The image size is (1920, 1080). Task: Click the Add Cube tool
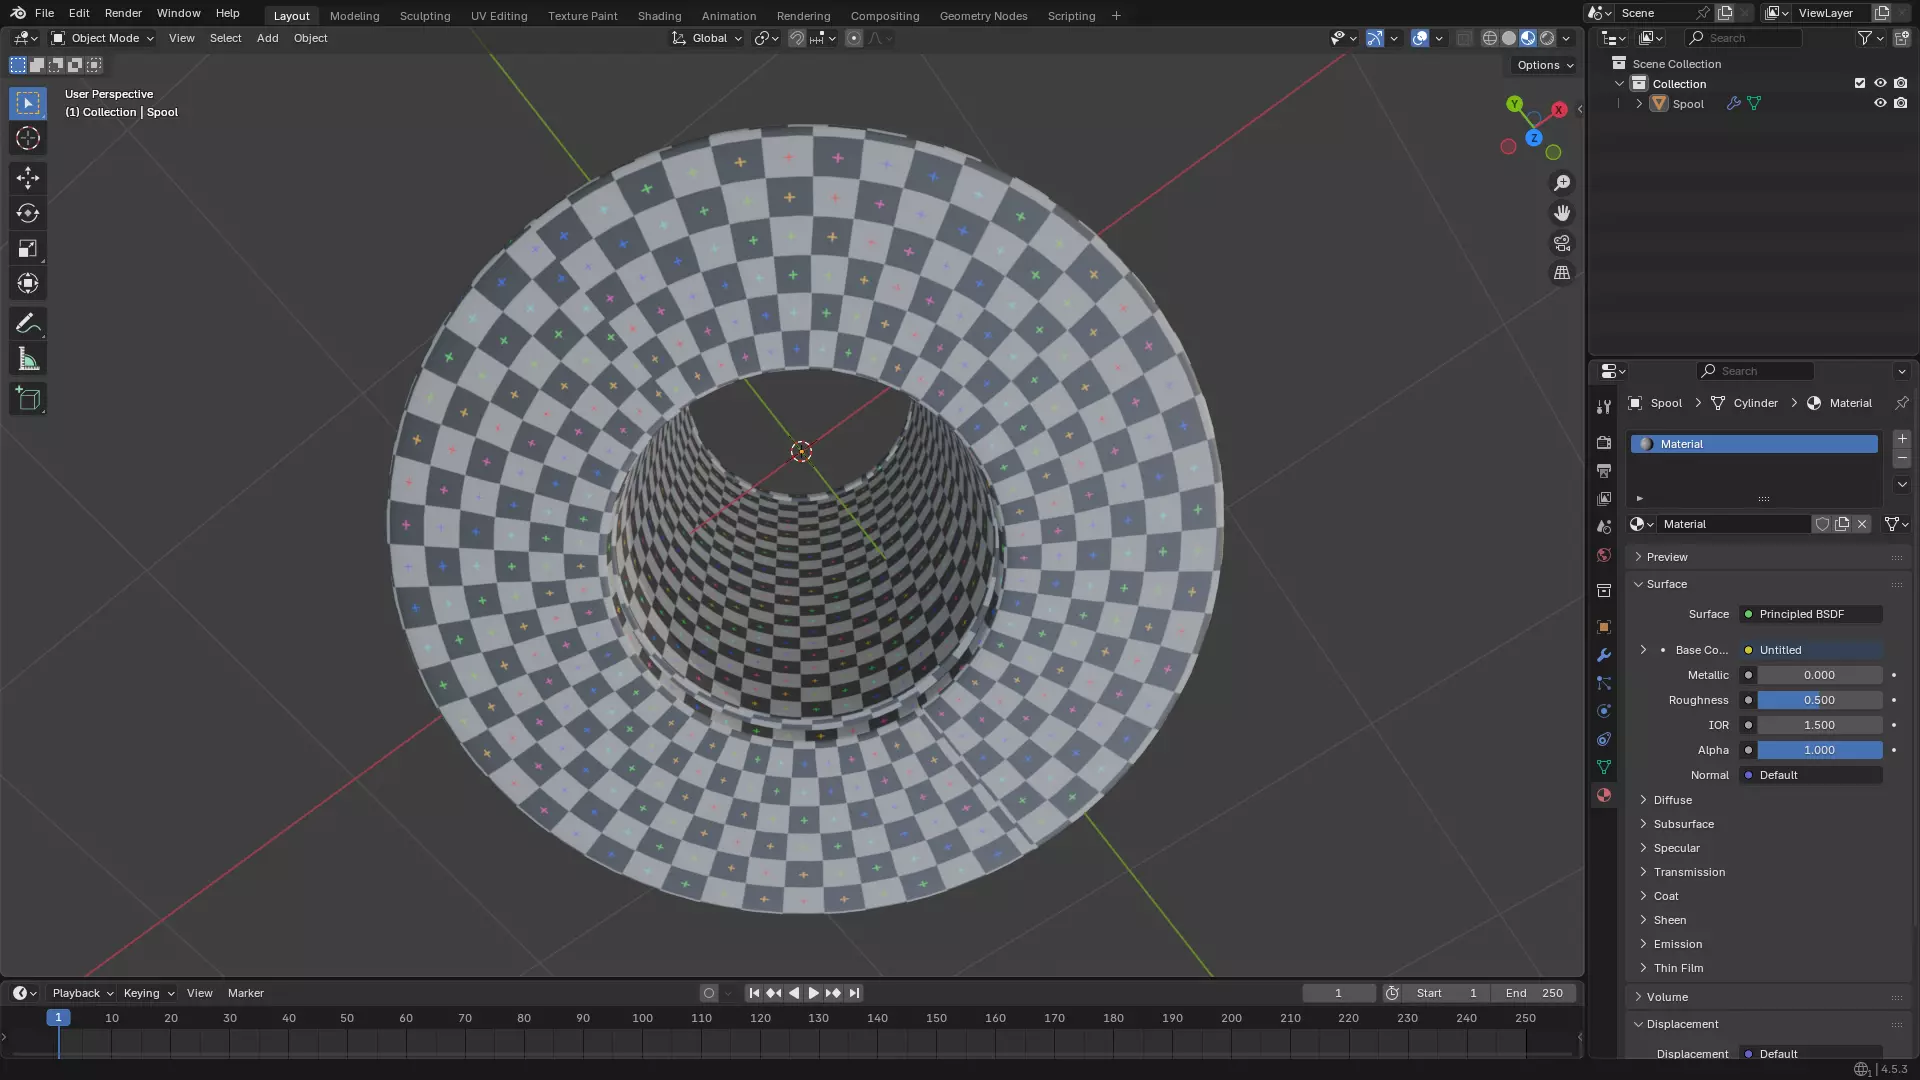point(28,399)
